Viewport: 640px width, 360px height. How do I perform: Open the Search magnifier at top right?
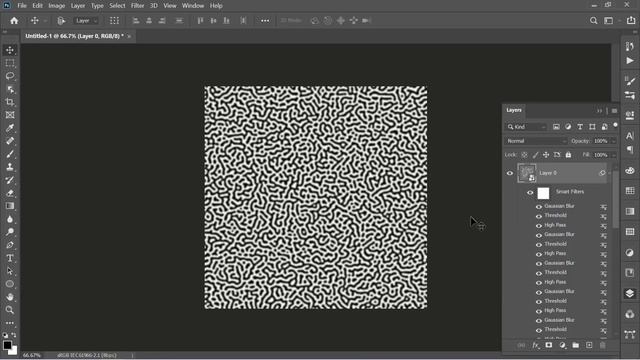[593, 20]
